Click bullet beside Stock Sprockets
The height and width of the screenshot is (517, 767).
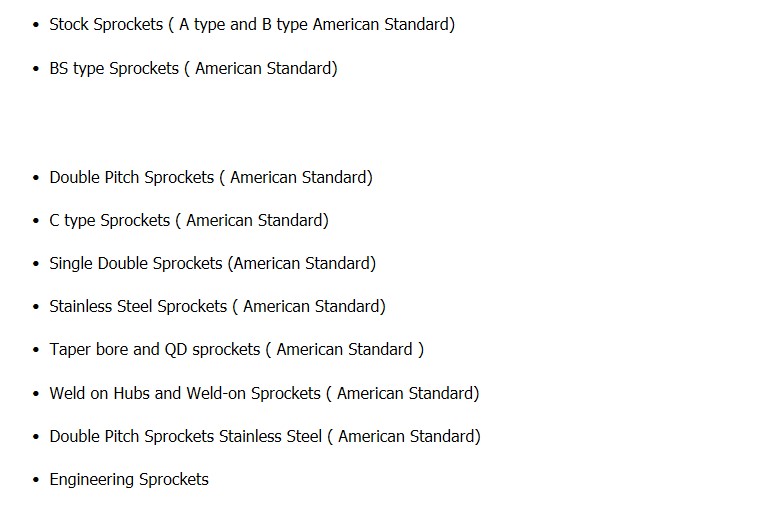(36, 24)
